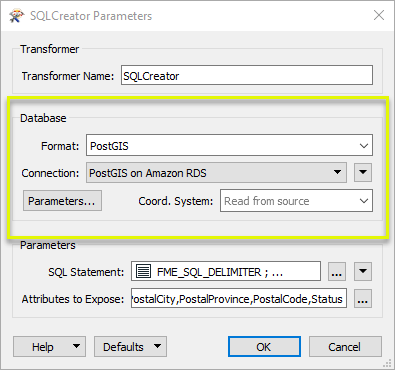Close the SQLCreator Parameters dialog
Image resolution: width=395 pixels, height=370 pixels.
[379, 15]
